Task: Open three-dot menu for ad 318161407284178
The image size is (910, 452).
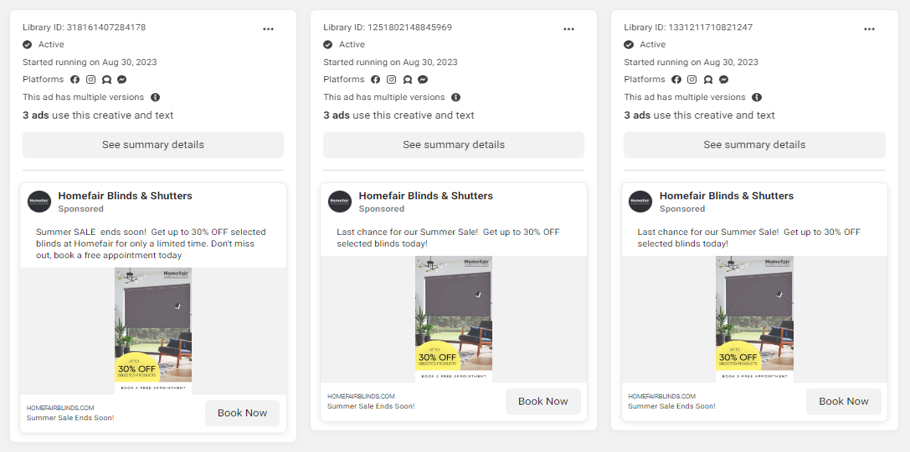Action: tap(268, 29)
